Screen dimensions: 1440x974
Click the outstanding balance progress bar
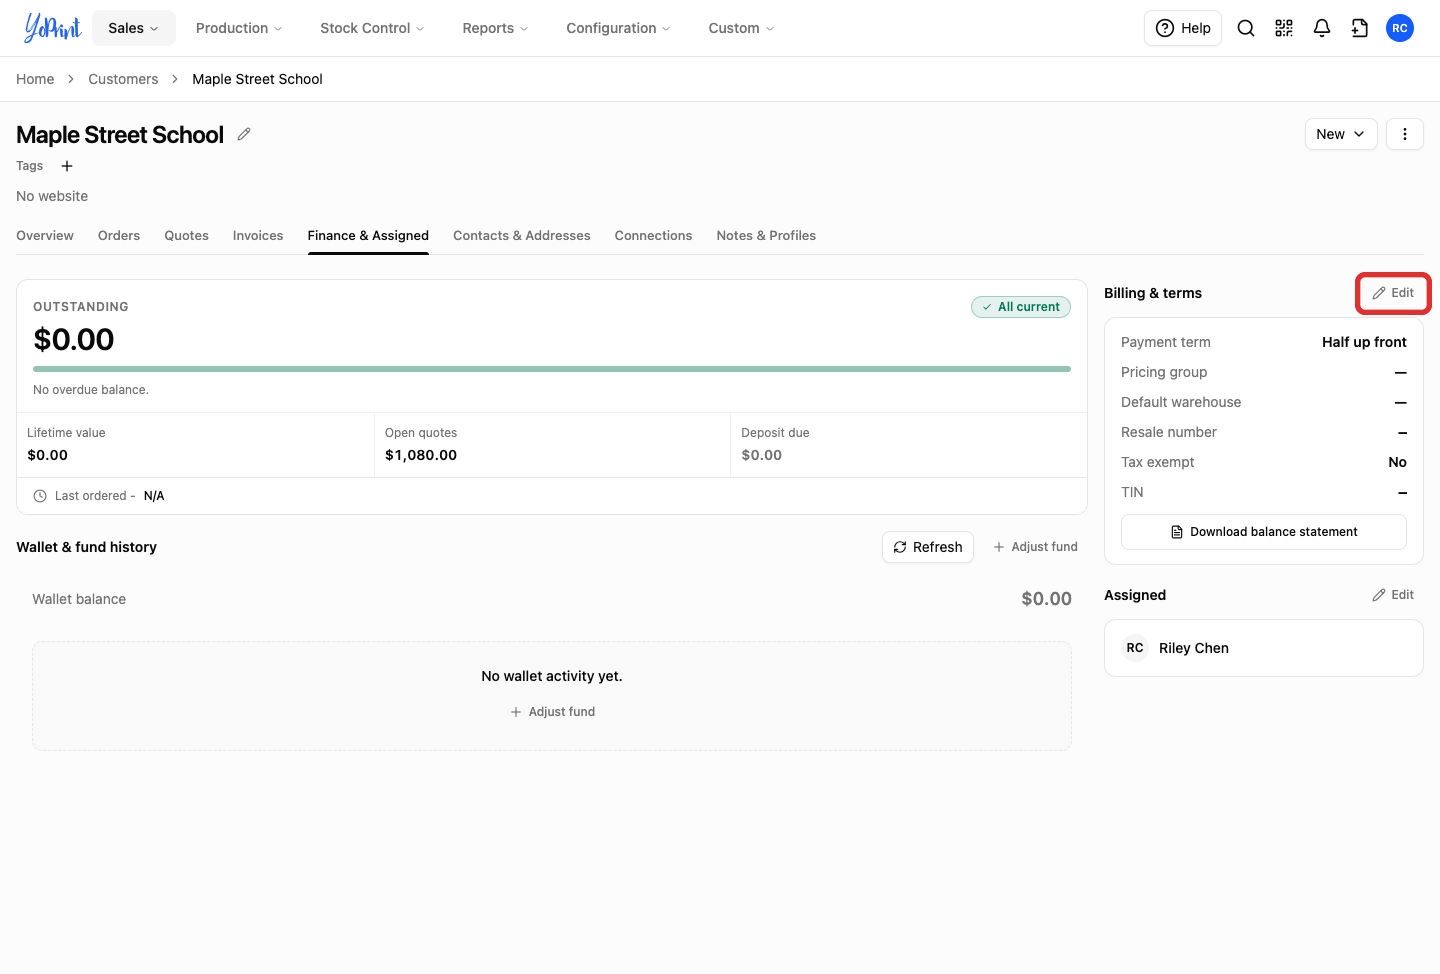pyautogui.click(x=552, y=369)
